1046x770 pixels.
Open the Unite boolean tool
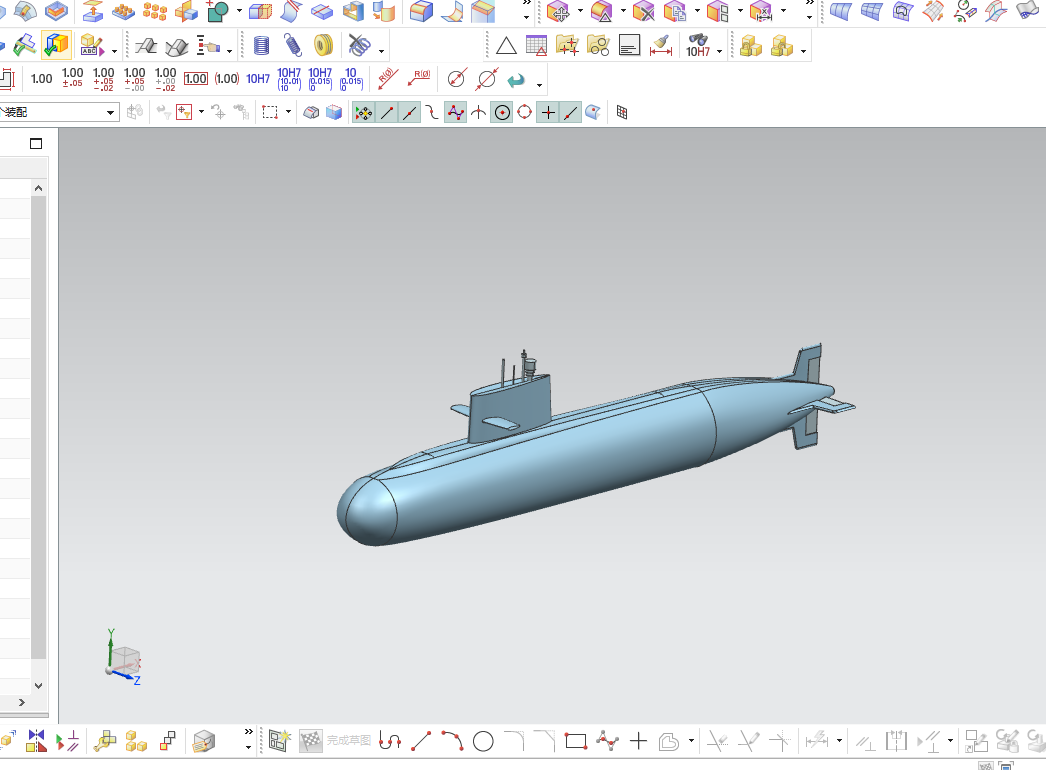tap(217, 11)
